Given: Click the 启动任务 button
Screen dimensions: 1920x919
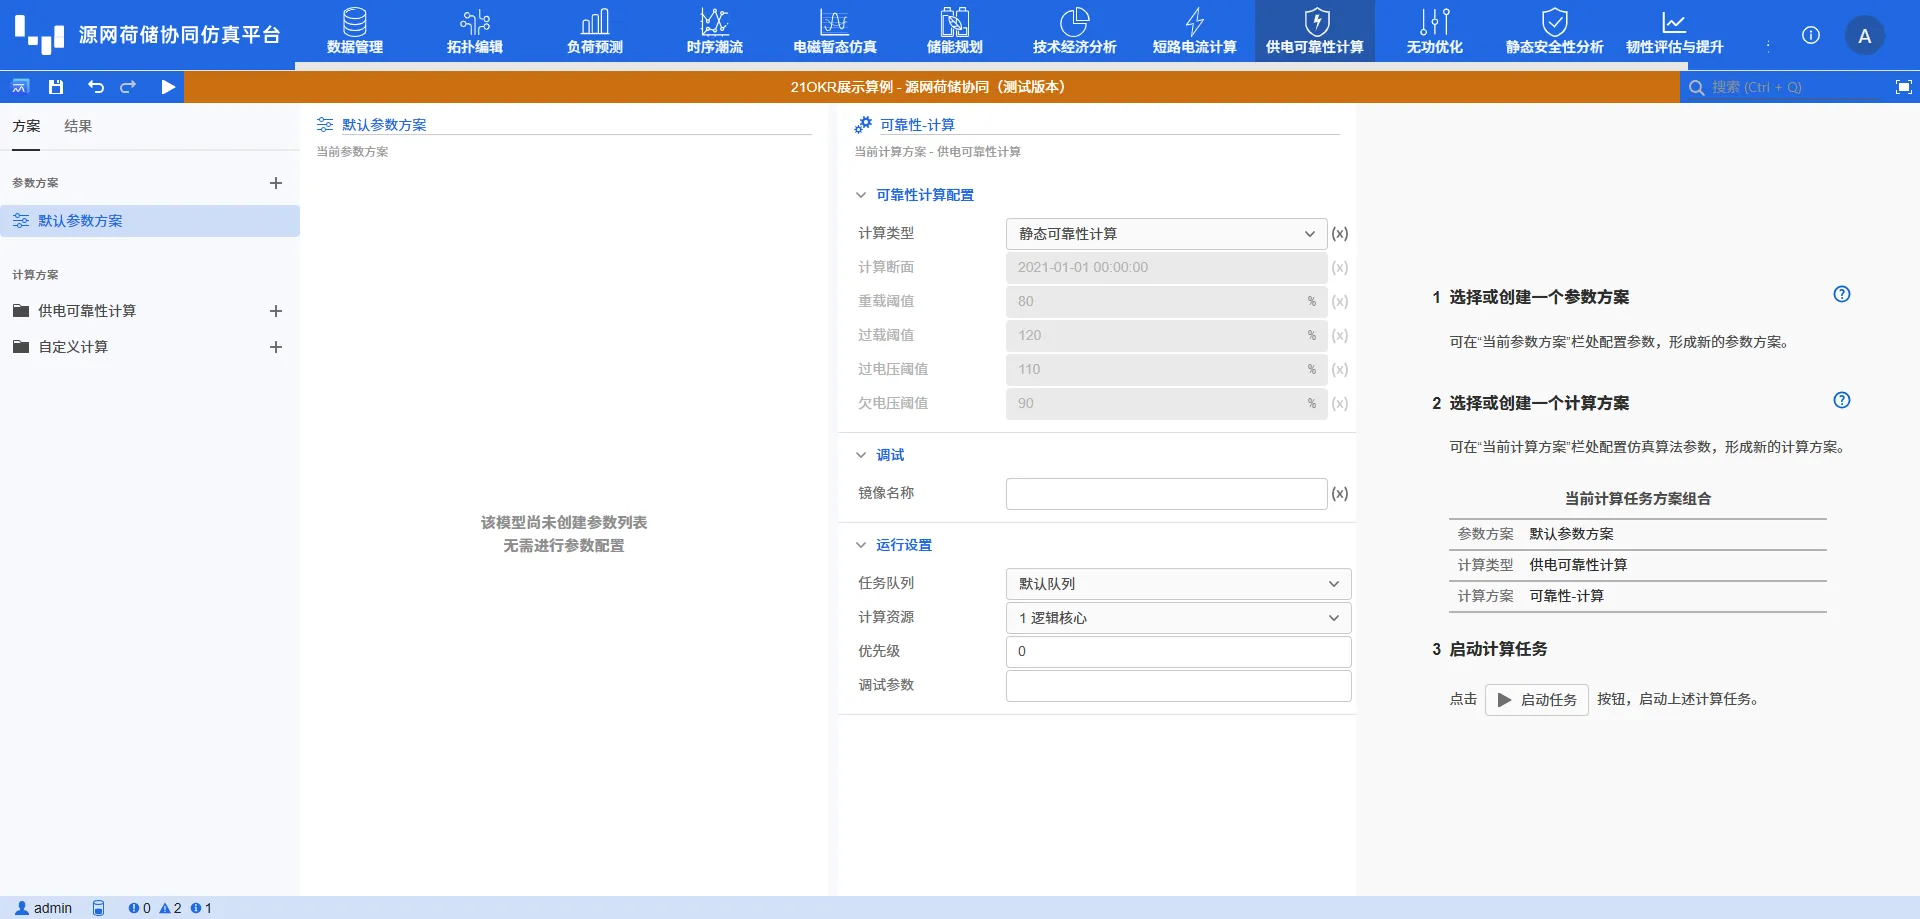Looking at the screenshot, I should (1536, 700).
